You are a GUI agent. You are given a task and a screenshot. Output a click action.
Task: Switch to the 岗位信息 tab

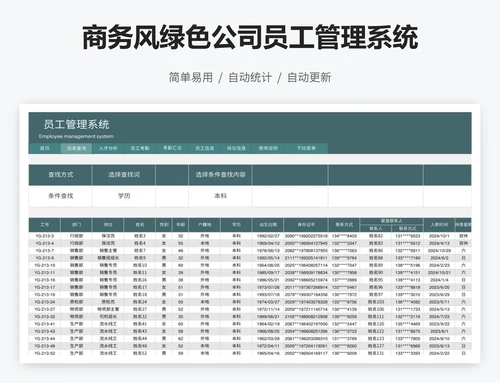(x=236, y=148)
